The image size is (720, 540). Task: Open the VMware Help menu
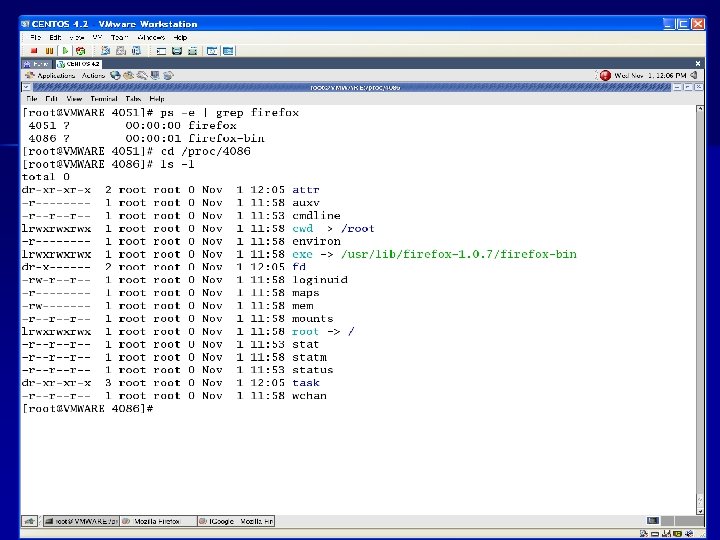[180, 37]
